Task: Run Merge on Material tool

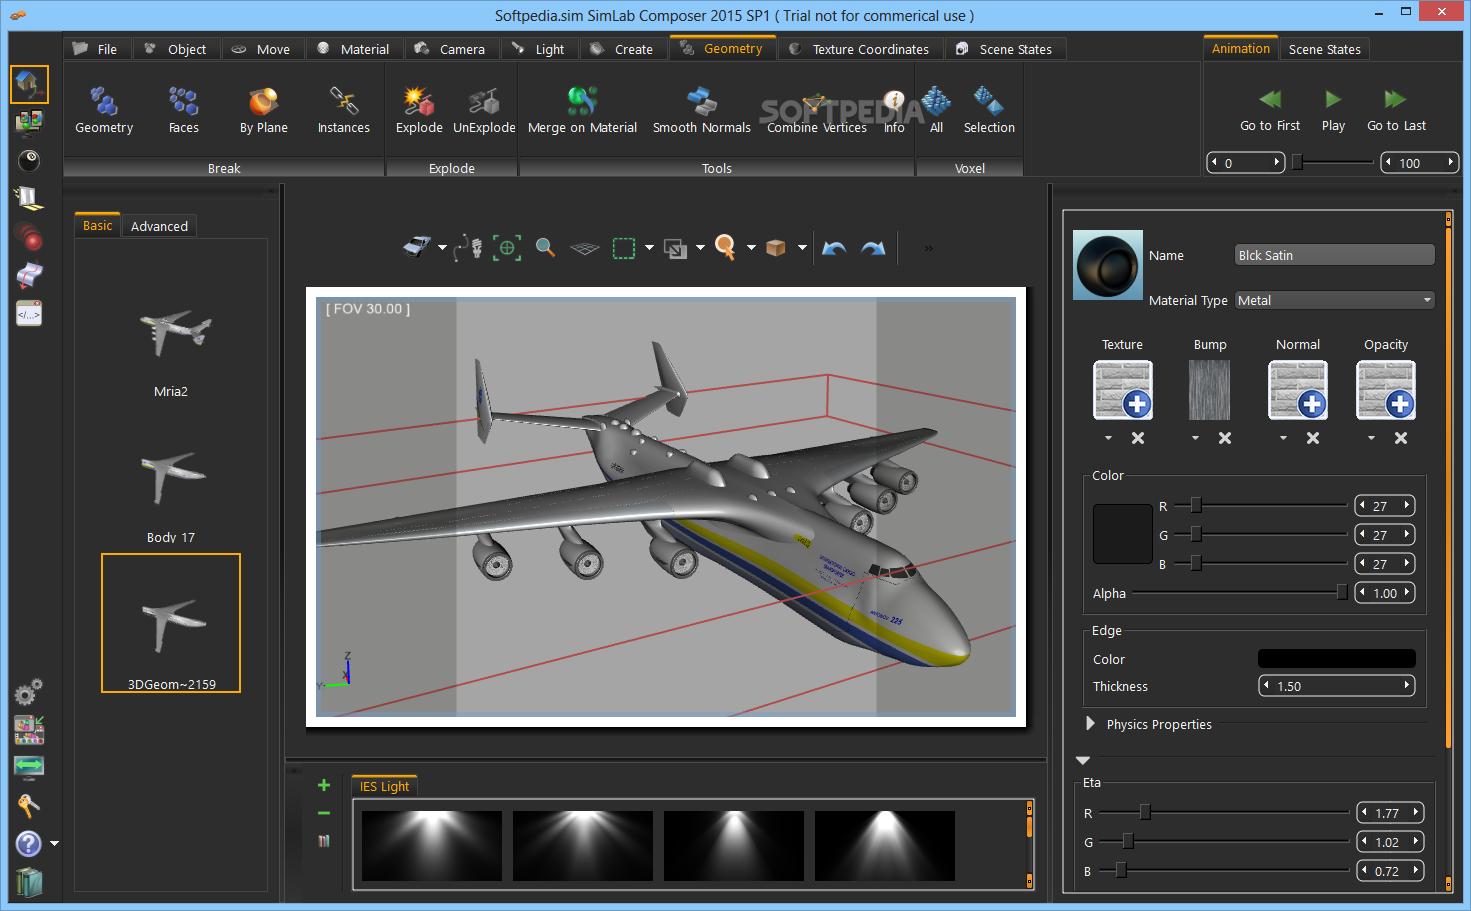Action: (x=582, y=110)
